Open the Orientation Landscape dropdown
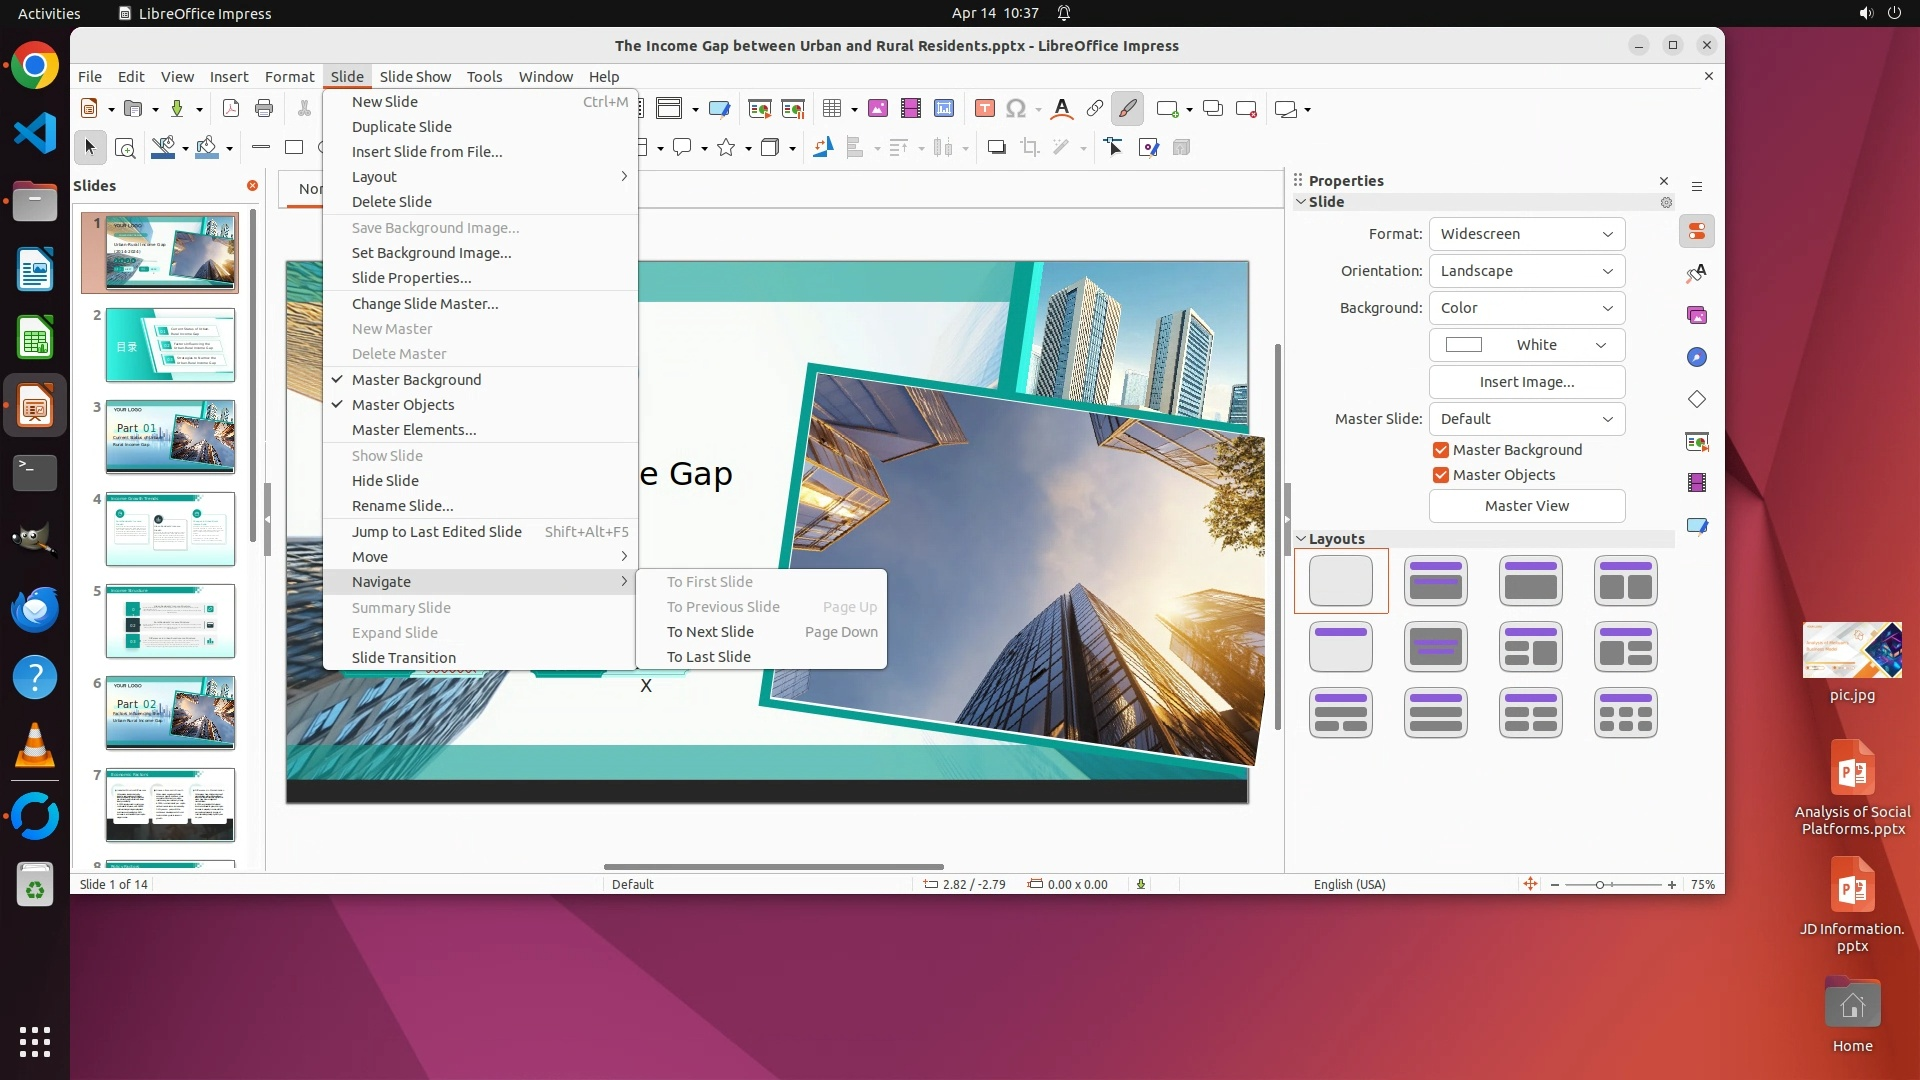Viewport: 1920px width, 1080px height. point(1526,271)
